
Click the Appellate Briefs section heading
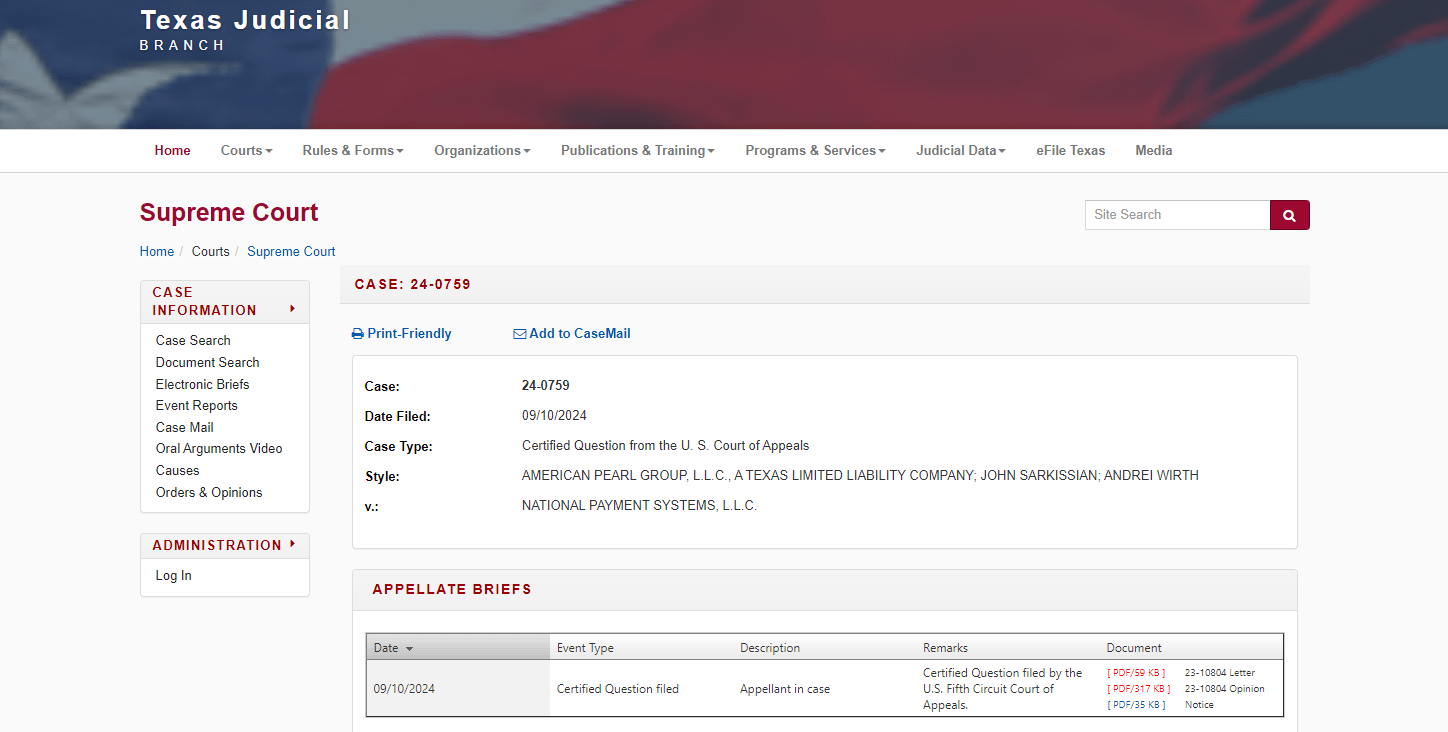pos(452,590)
